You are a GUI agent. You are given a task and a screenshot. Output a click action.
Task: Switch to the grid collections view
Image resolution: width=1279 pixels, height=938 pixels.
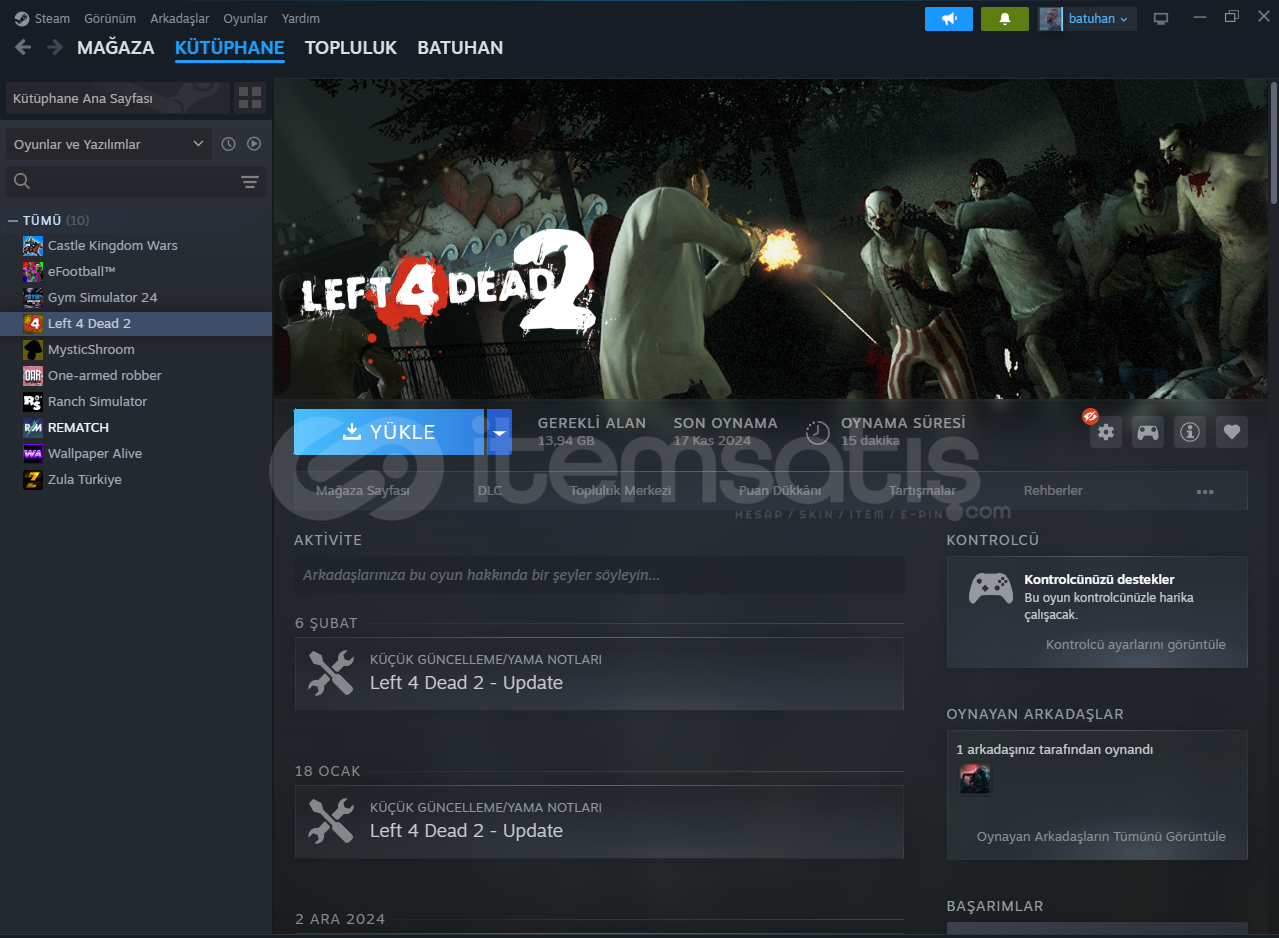pyautogui.click(x=250, y=98)
